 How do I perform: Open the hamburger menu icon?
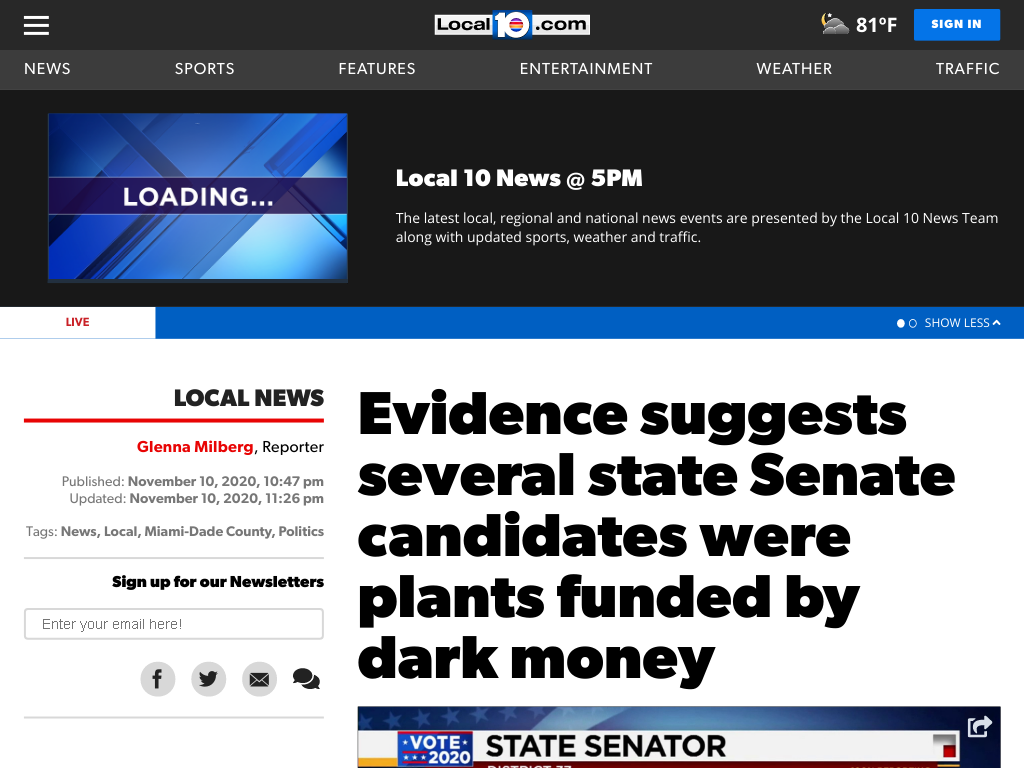point(37,25)
